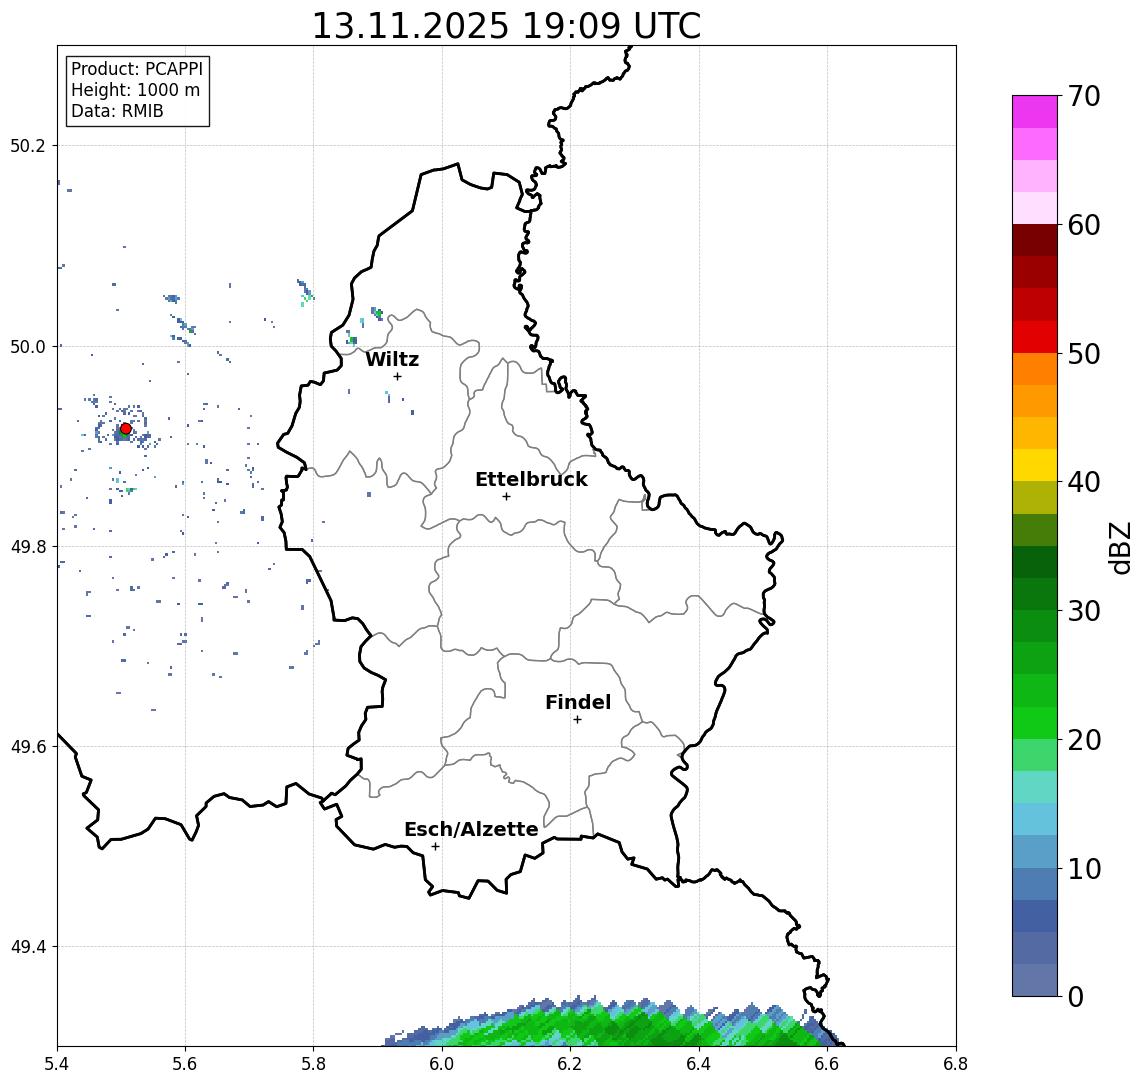Click the dBZ colorbar axis label
Viewport: 1145px width, 1084px height.
(1120, 547)
